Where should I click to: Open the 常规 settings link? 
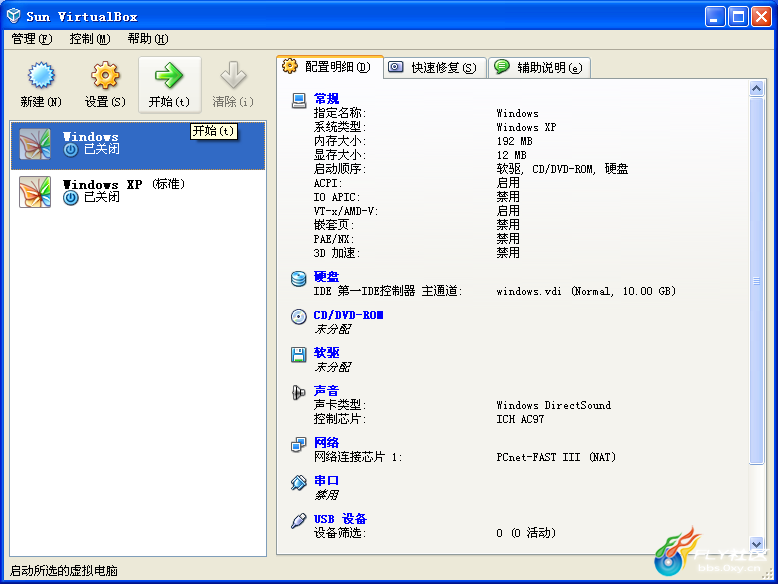point(326,99)
